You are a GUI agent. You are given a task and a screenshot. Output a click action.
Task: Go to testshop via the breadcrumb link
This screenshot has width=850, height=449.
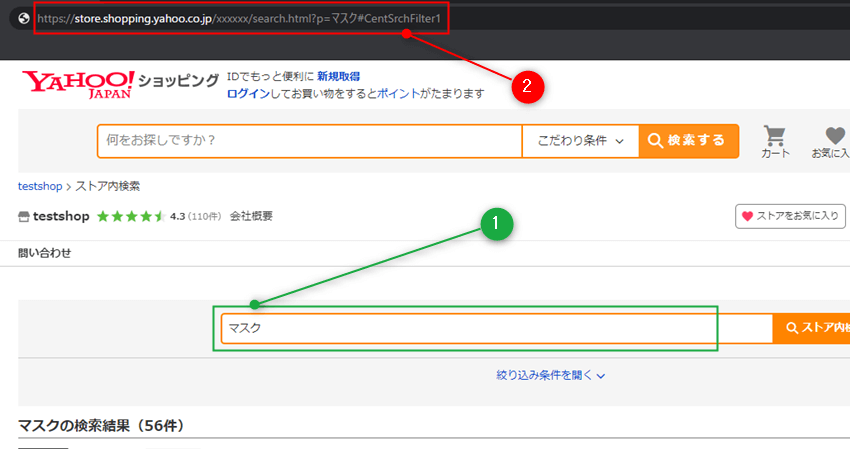40,186
